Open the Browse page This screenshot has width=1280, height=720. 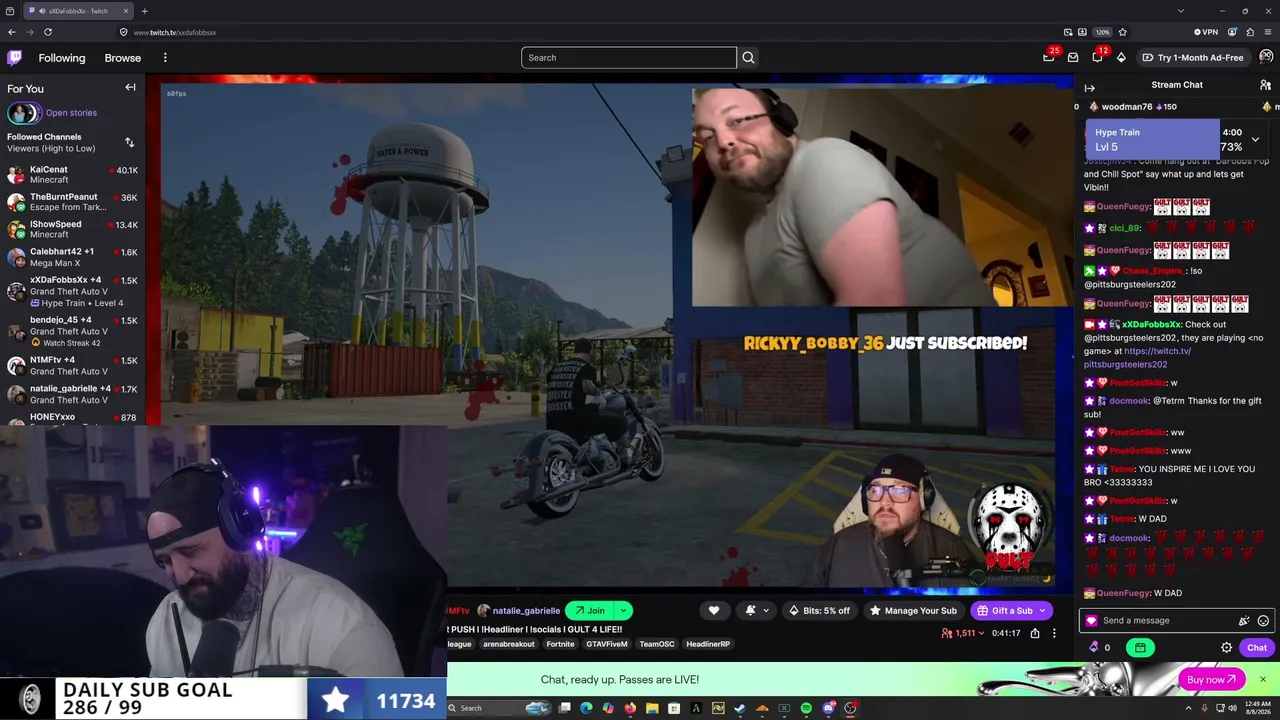(123, 58)
